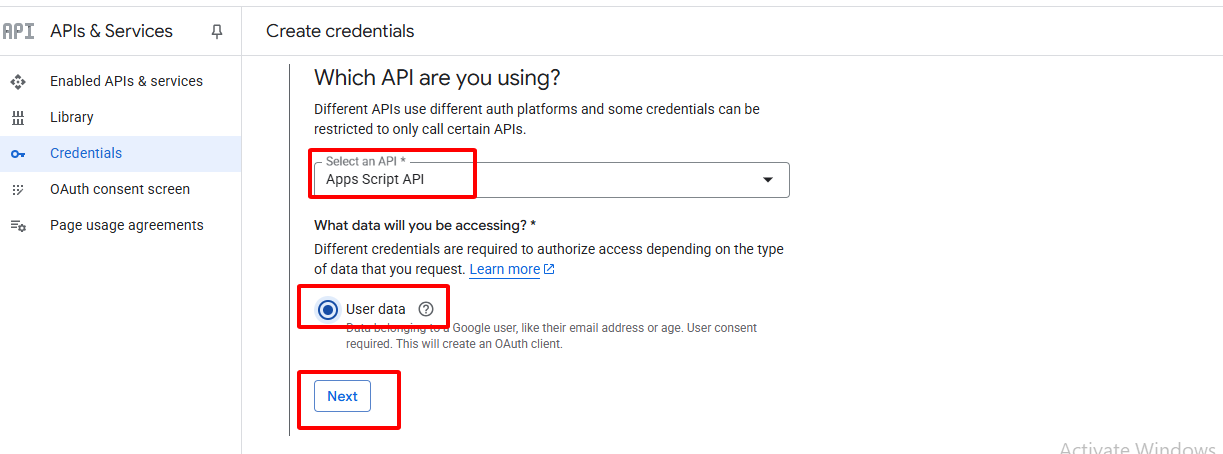Select the User data radio button
This screenshot has width=1223, height=454.
tap(328, 310)
